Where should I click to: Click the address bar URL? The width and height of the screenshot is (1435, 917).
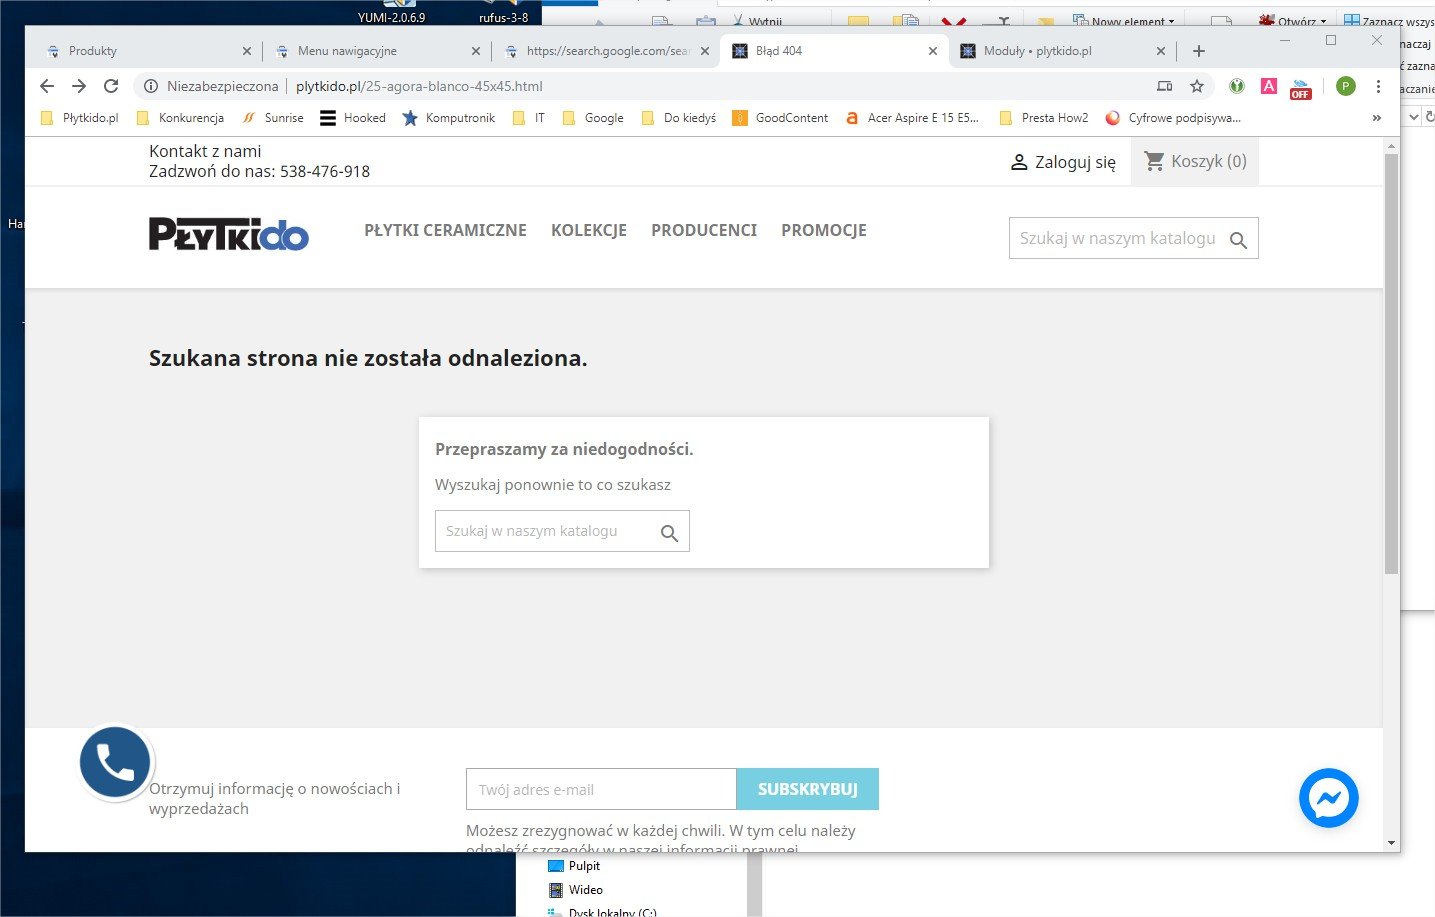tap(419, 86)
